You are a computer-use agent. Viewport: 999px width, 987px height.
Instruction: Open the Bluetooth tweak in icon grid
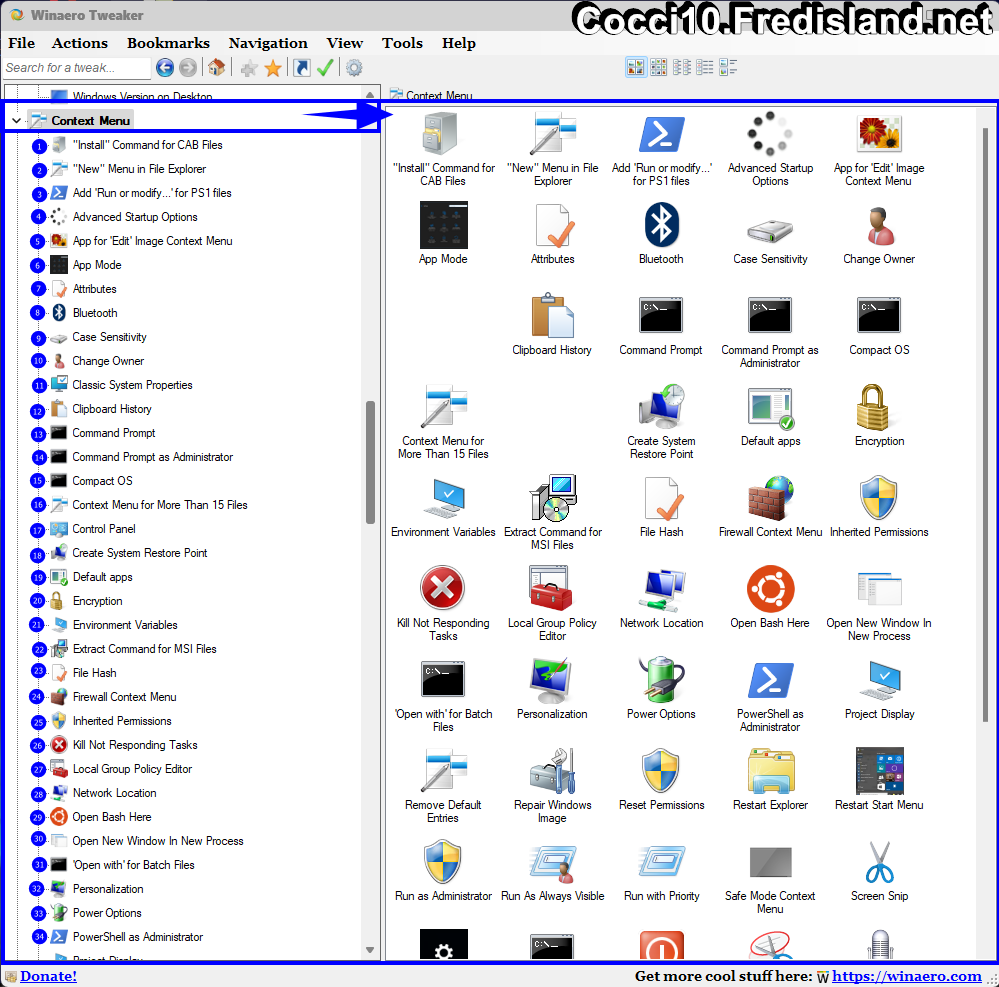[661, 225]
